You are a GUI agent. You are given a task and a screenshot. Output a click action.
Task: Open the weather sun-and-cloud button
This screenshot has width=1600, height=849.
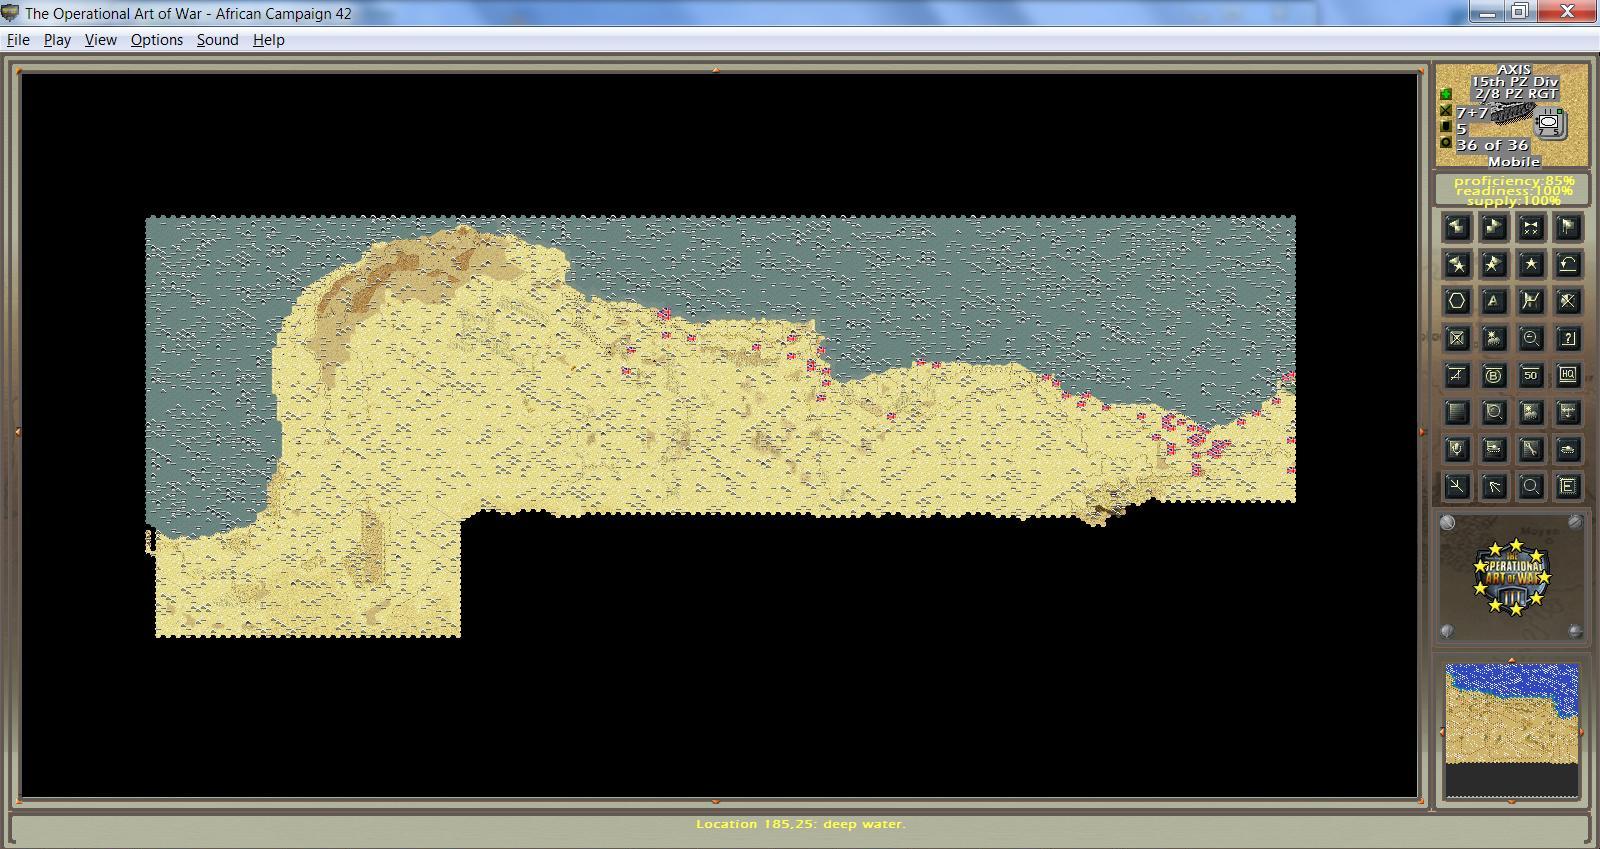(1494, 338)
